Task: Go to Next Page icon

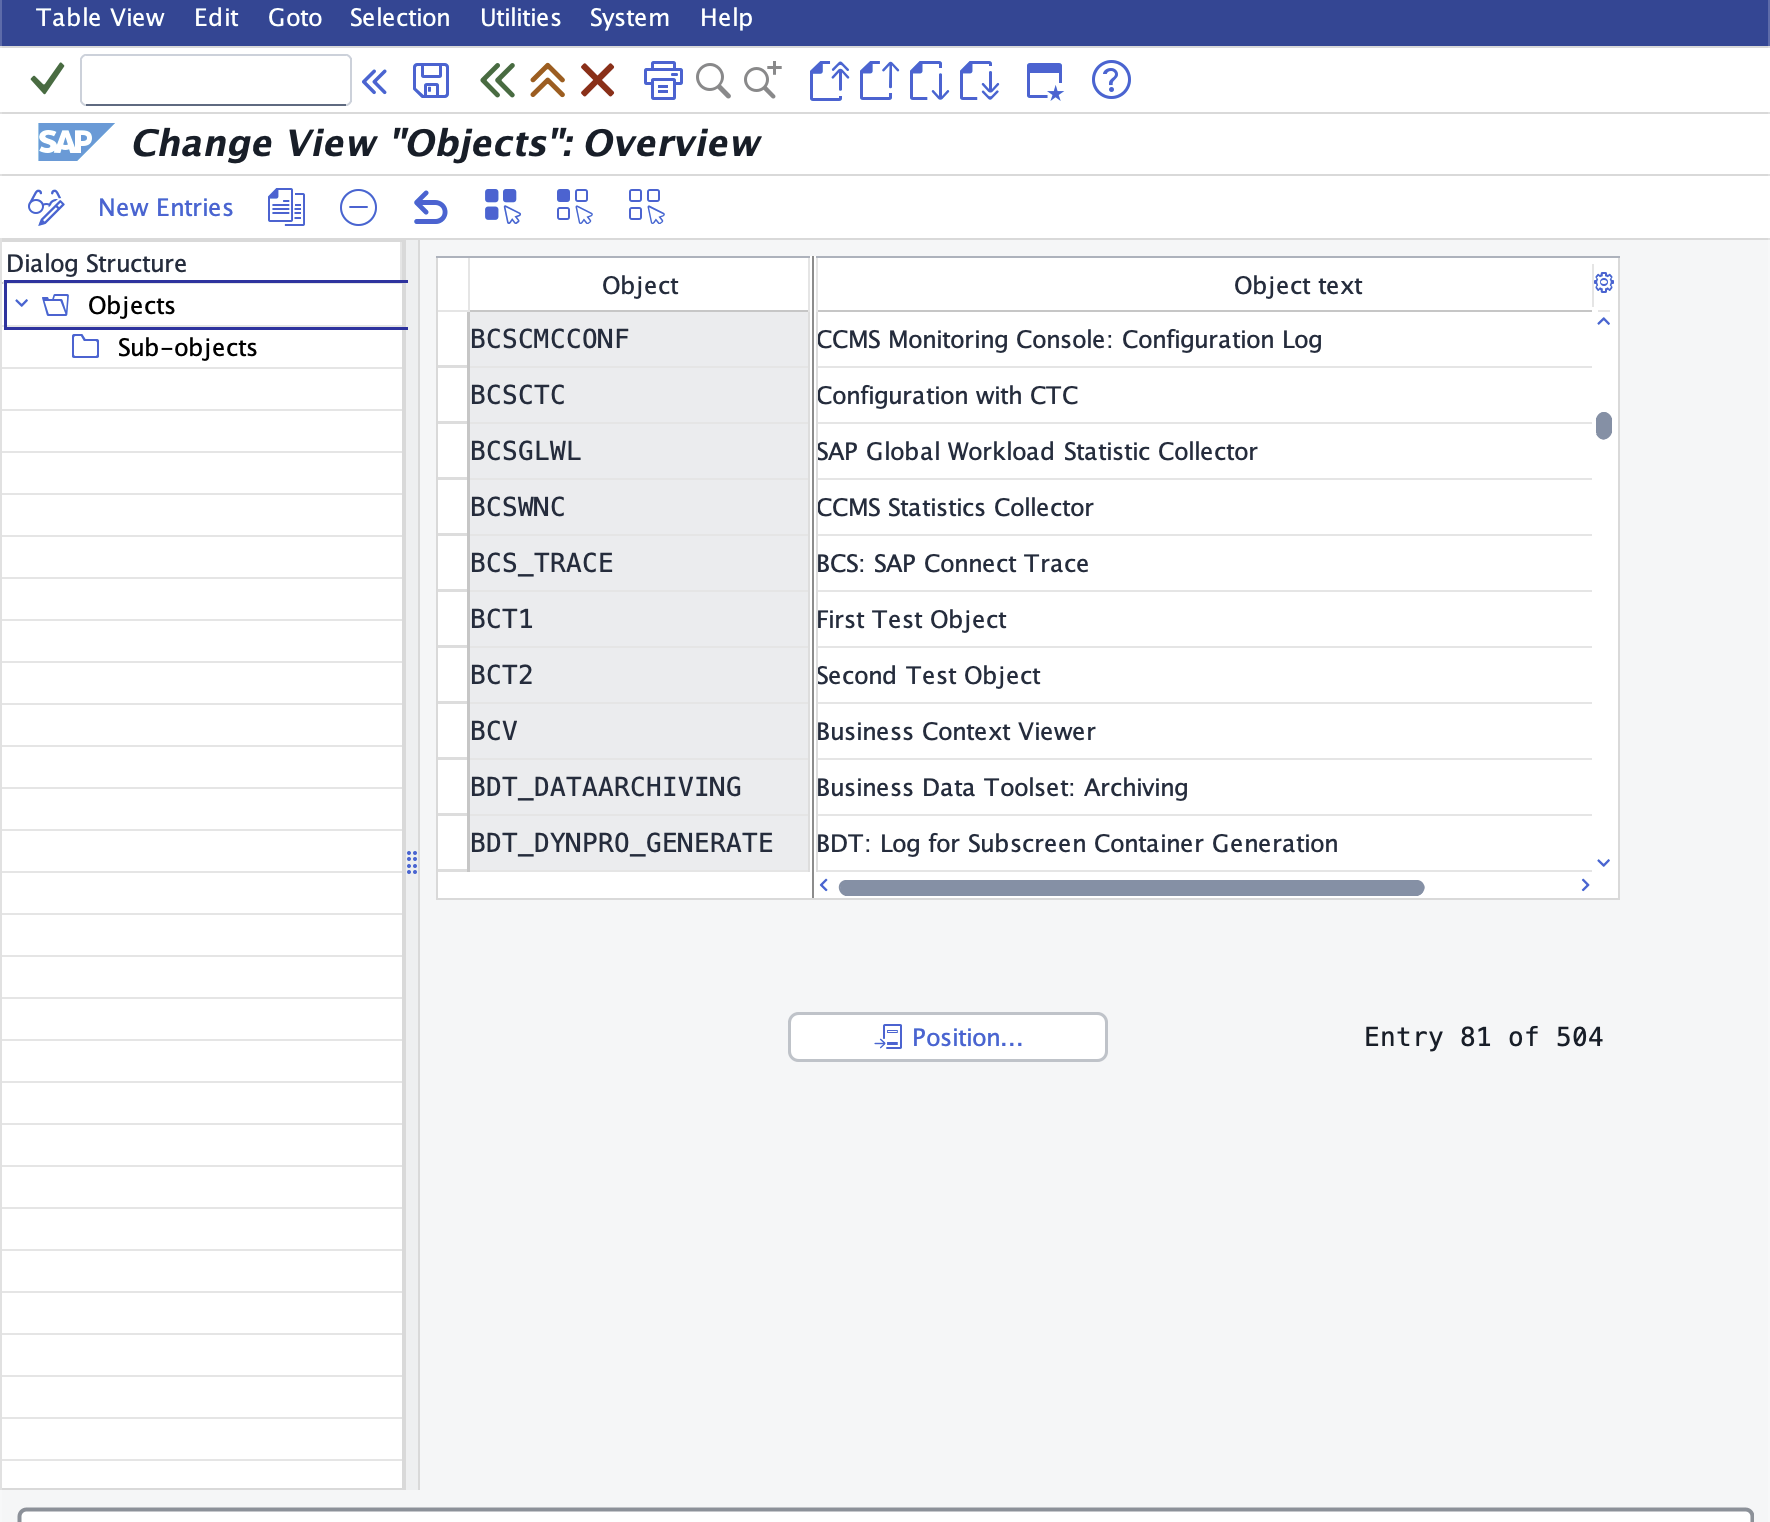Action: point(929,80)
